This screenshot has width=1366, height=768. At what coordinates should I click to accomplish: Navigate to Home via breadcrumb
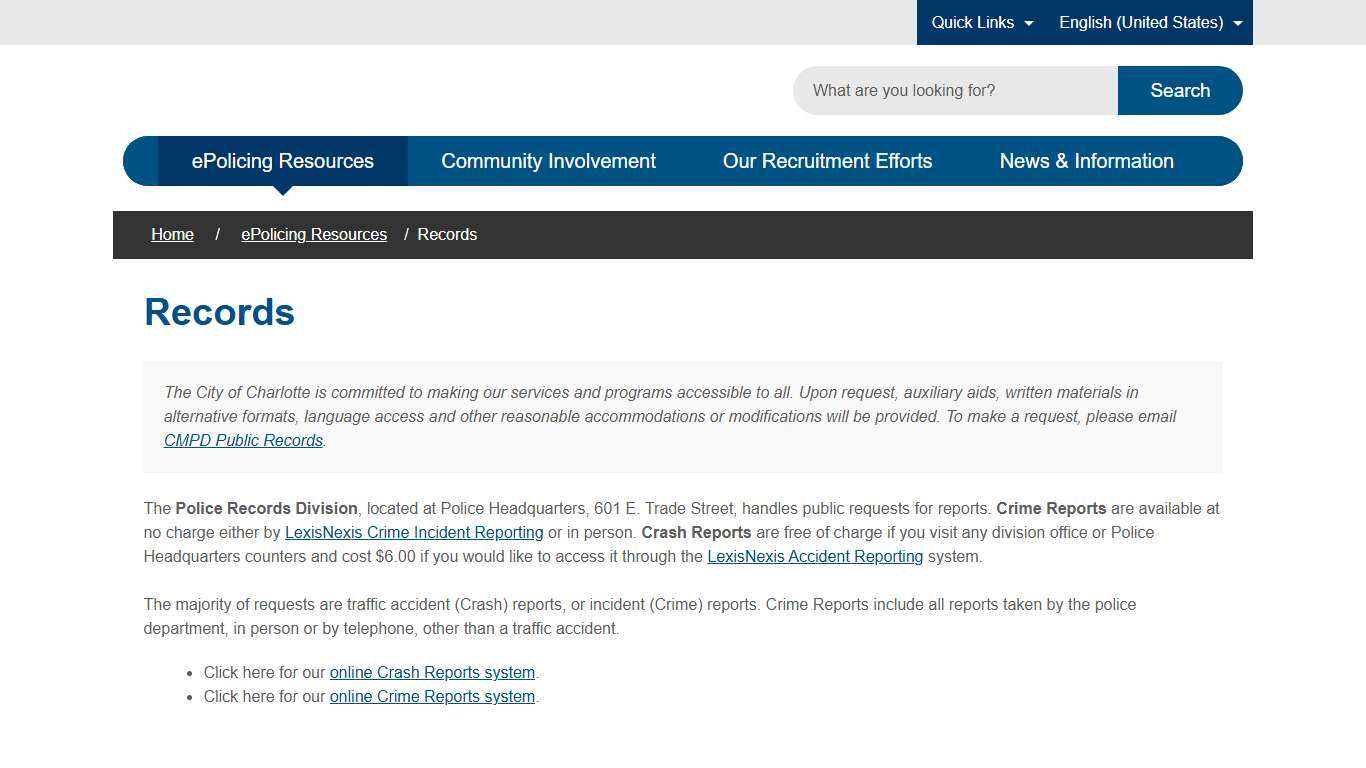pos(172,234)
